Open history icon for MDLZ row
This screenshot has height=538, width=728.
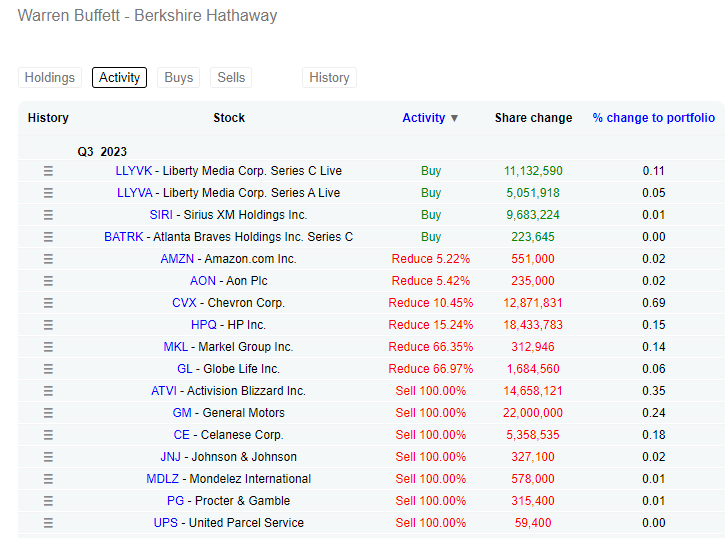48,479
